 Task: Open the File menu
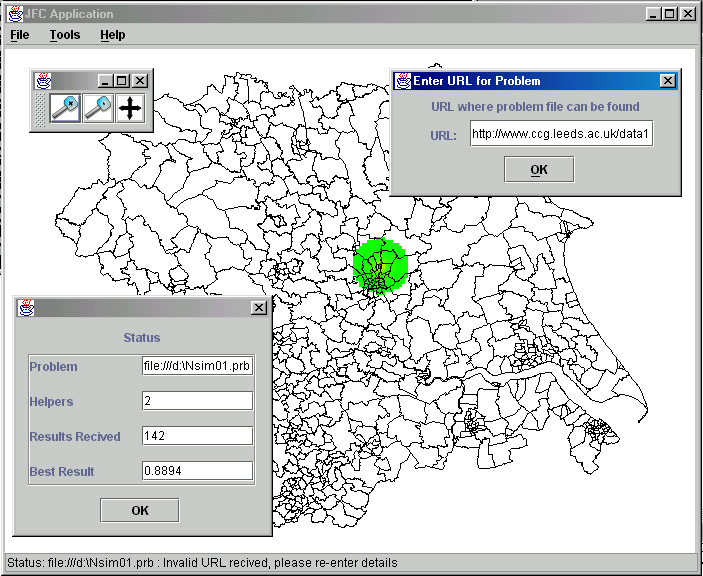click(x=20, y=35)
